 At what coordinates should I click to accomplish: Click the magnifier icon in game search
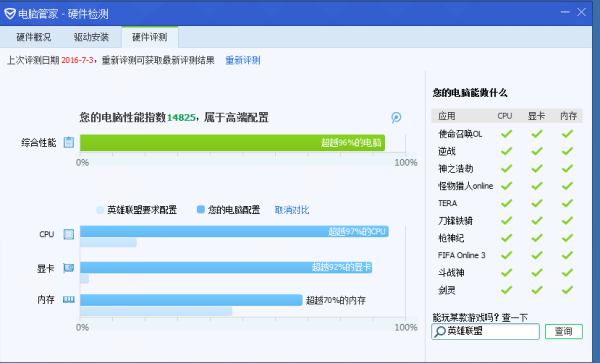(440, 331)
